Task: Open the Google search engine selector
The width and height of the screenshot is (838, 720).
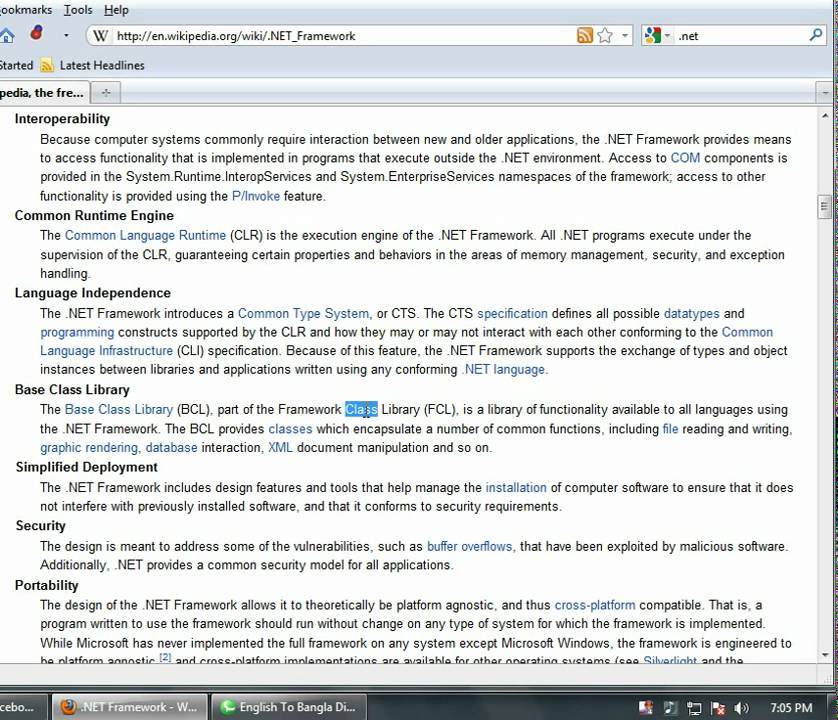Action: click(657, 36)
